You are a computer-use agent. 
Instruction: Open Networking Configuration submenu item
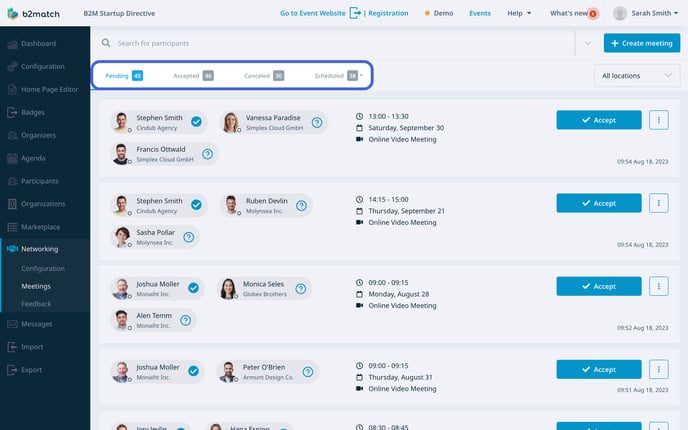click(43, 269)
